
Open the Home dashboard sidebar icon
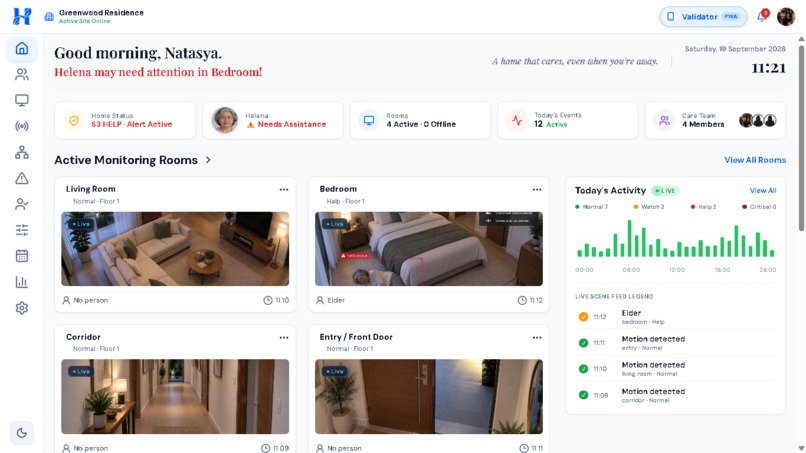click(22, 48)
